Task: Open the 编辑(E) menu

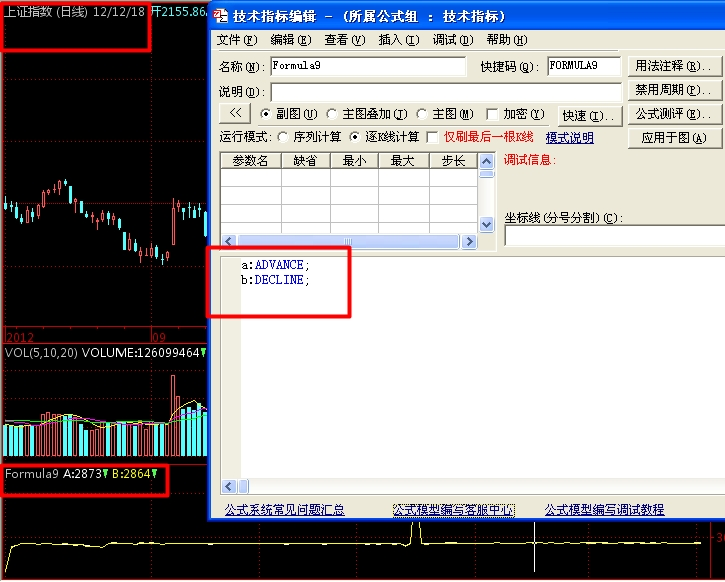Action: [x=290, y=40]
